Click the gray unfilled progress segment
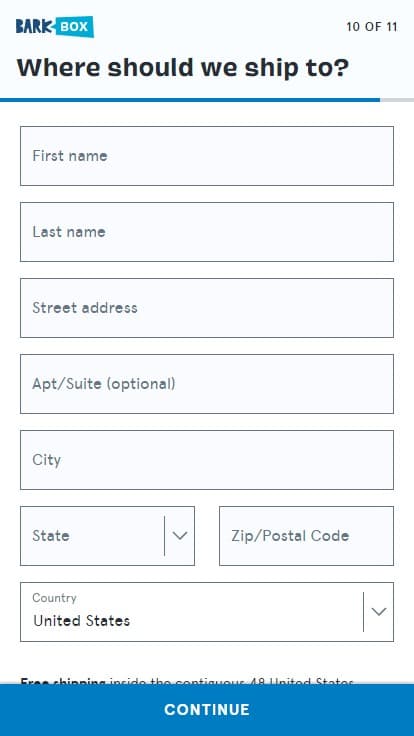The height and width of the screenshot is (736, 414). tap(397, 100)
